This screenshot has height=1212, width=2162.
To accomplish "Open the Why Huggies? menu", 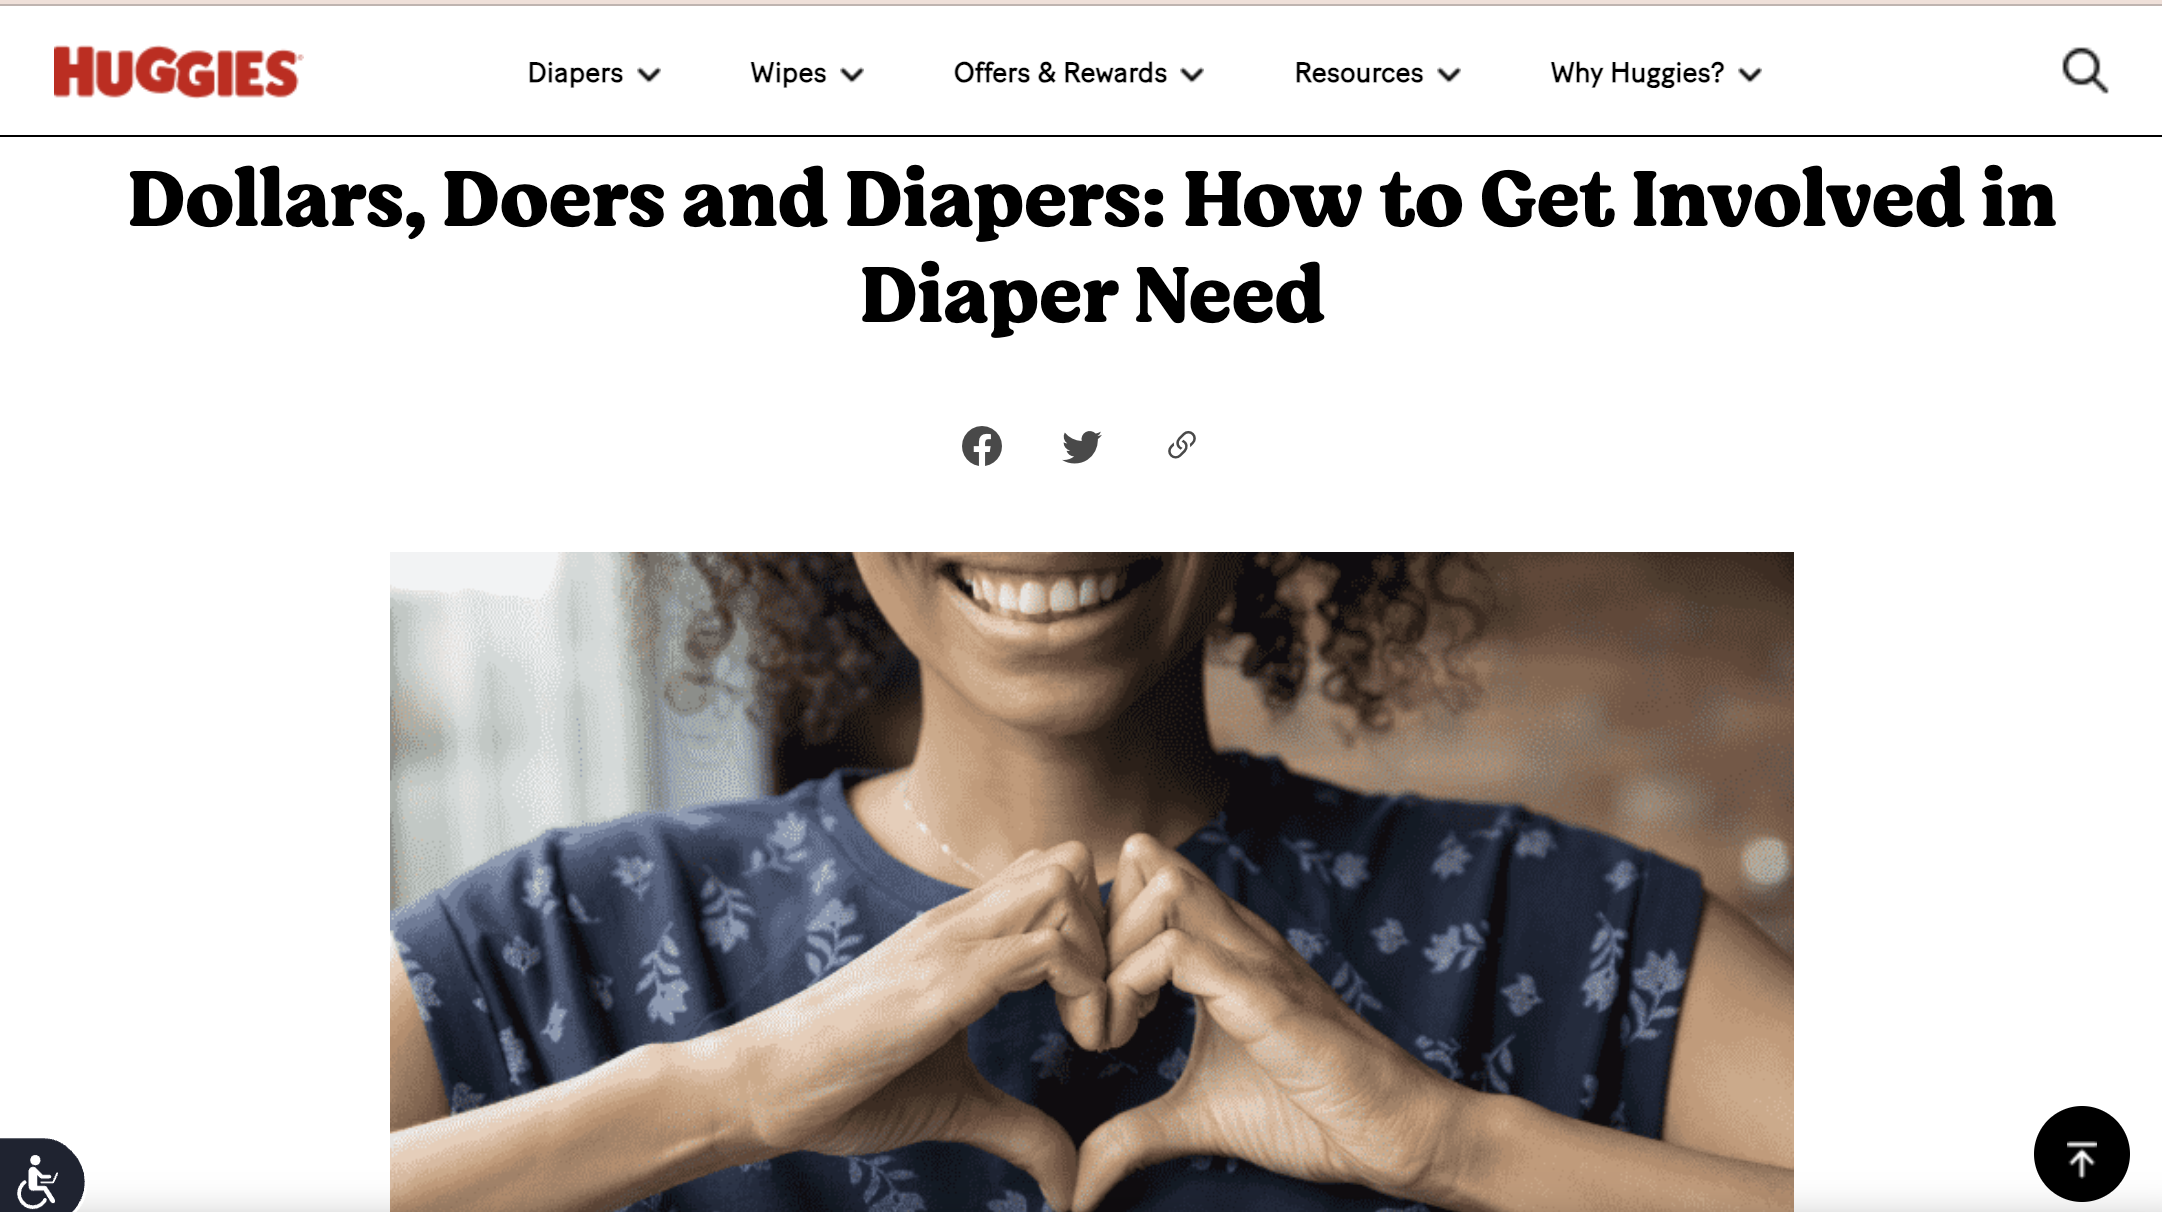I will (x=1637, y=73).
